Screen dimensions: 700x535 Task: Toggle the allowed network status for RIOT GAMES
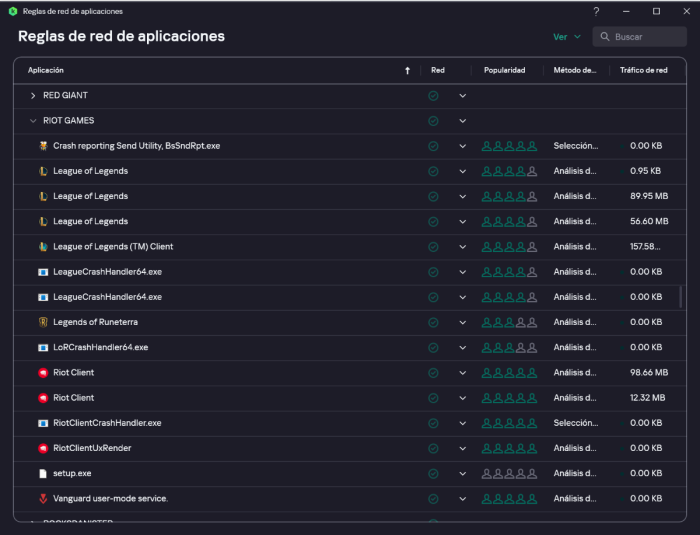pos(433,121)
